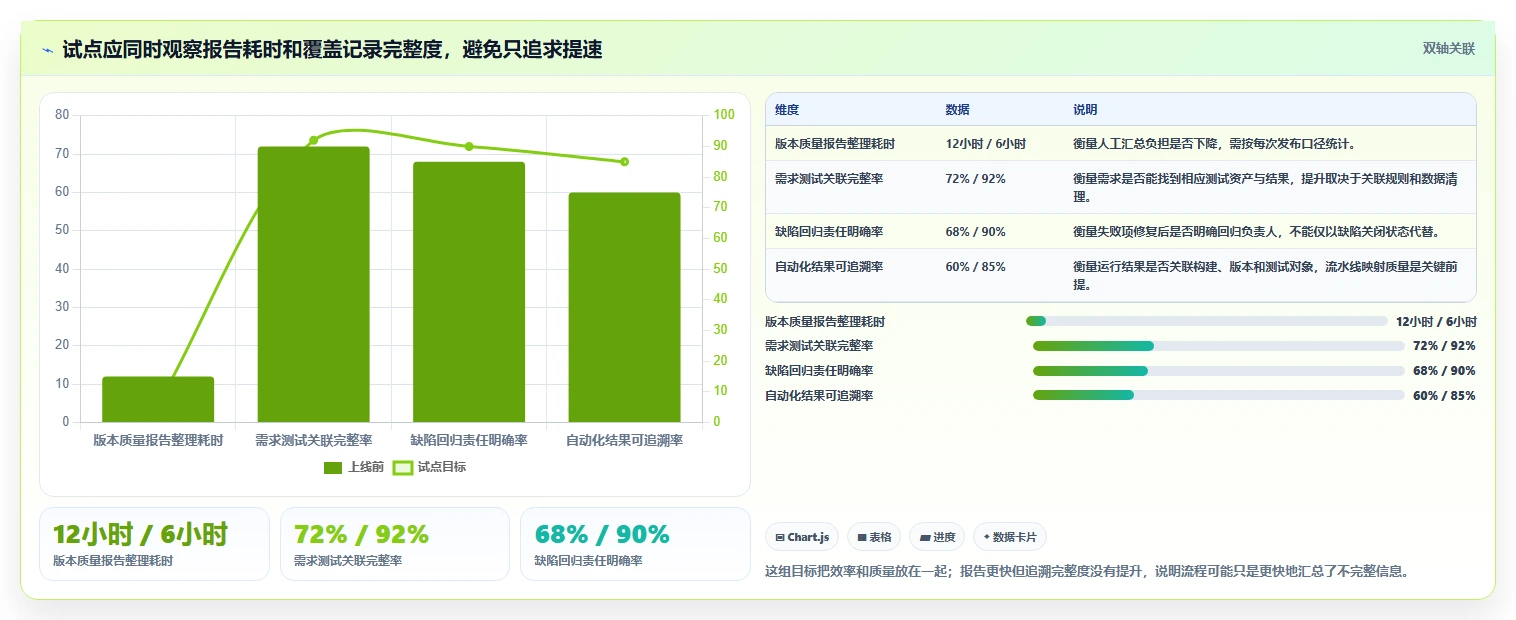Viewport: 1516px width, 620px height.
Task: Click the 表格 chip
Action: point(874,537)
